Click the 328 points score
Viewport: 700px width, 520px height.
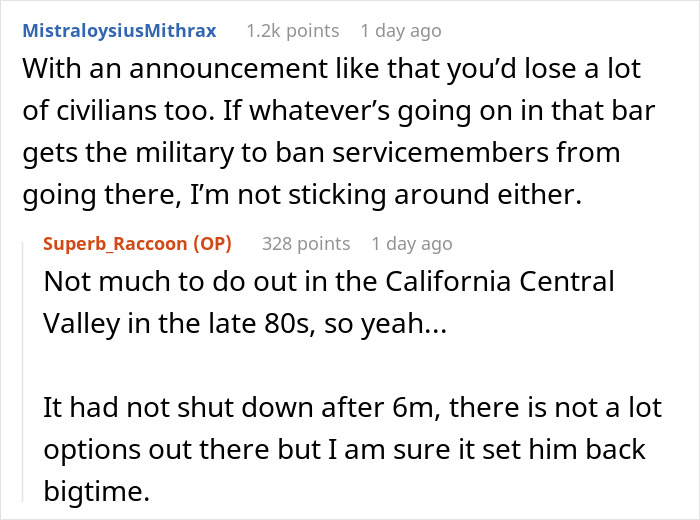[306, 243]
